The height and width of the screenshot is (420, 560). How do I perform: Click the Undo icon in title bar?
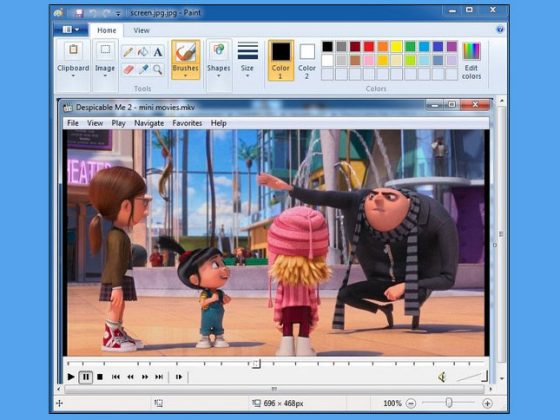pyautogui.click(x=93, y=13)
